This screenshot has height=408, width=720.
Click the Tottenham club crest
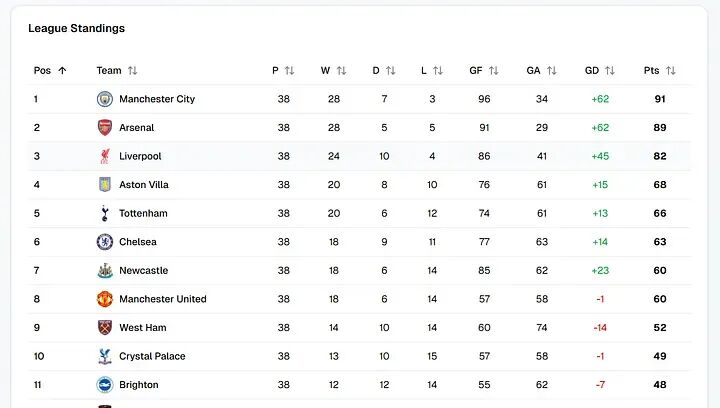point(105,213)
